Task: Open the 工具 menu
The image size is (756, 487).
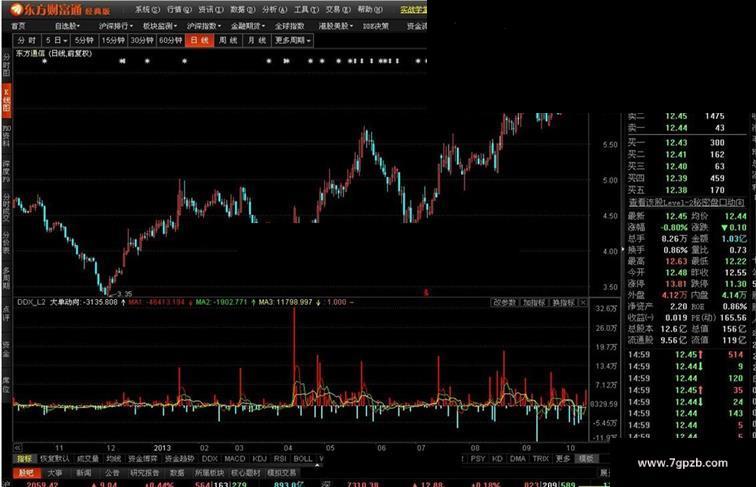Action: [306, 9]
